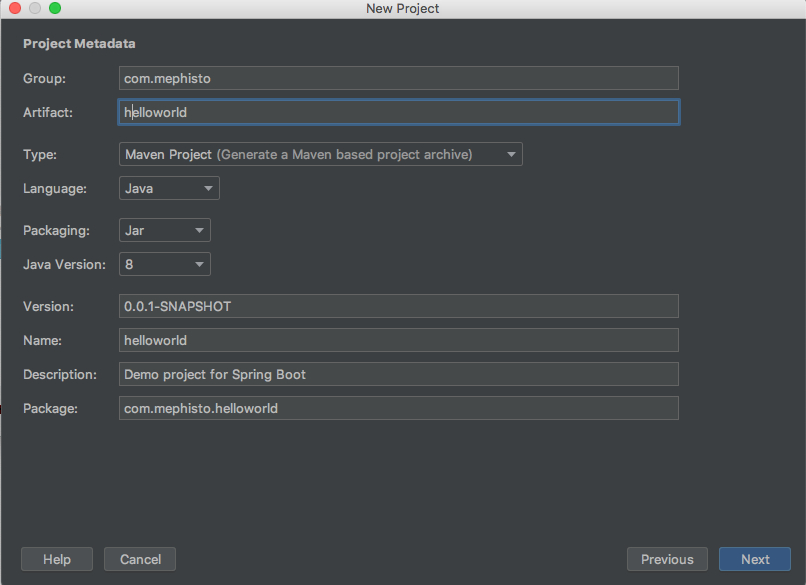Cancel the New Project dialog
This screenshot has height=585, width=806.
140,559
